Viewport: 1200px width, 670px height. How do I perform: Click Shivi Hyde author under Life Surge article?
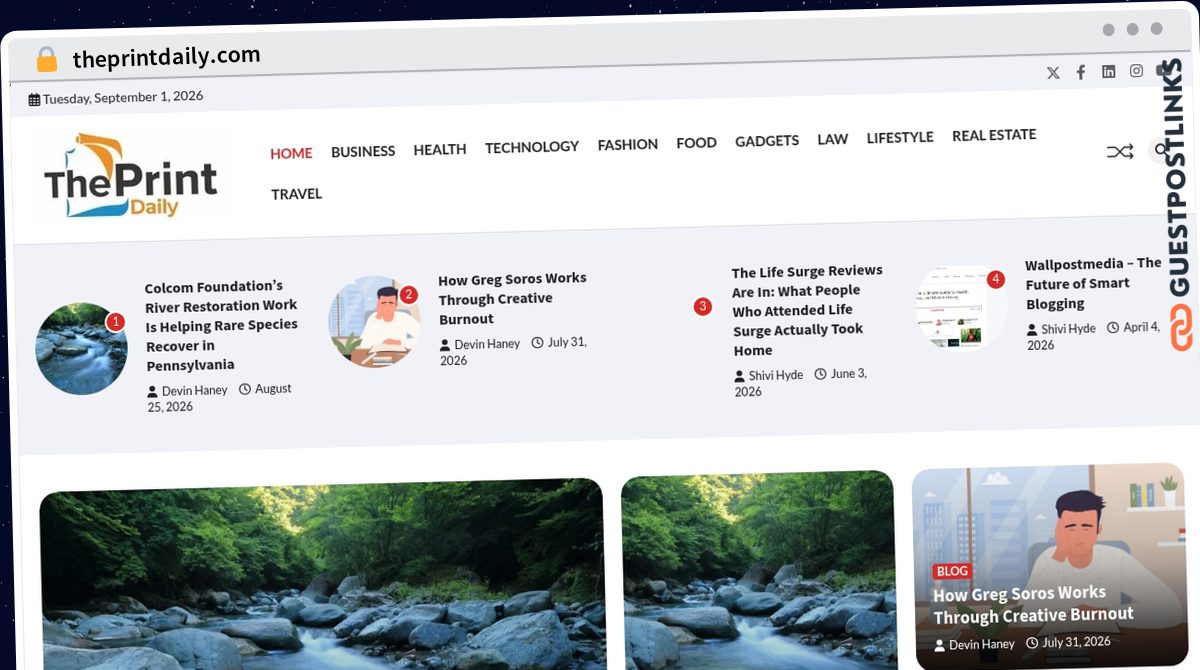(768, 376)
